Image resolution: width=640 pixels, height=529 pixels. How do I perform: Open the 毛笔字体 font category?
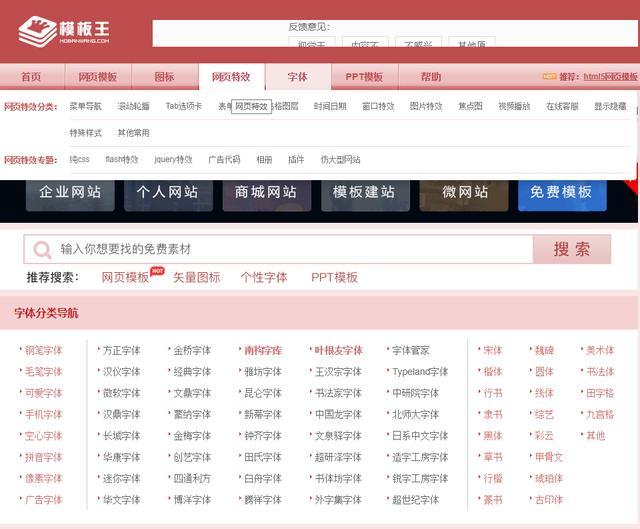point(43,372)
